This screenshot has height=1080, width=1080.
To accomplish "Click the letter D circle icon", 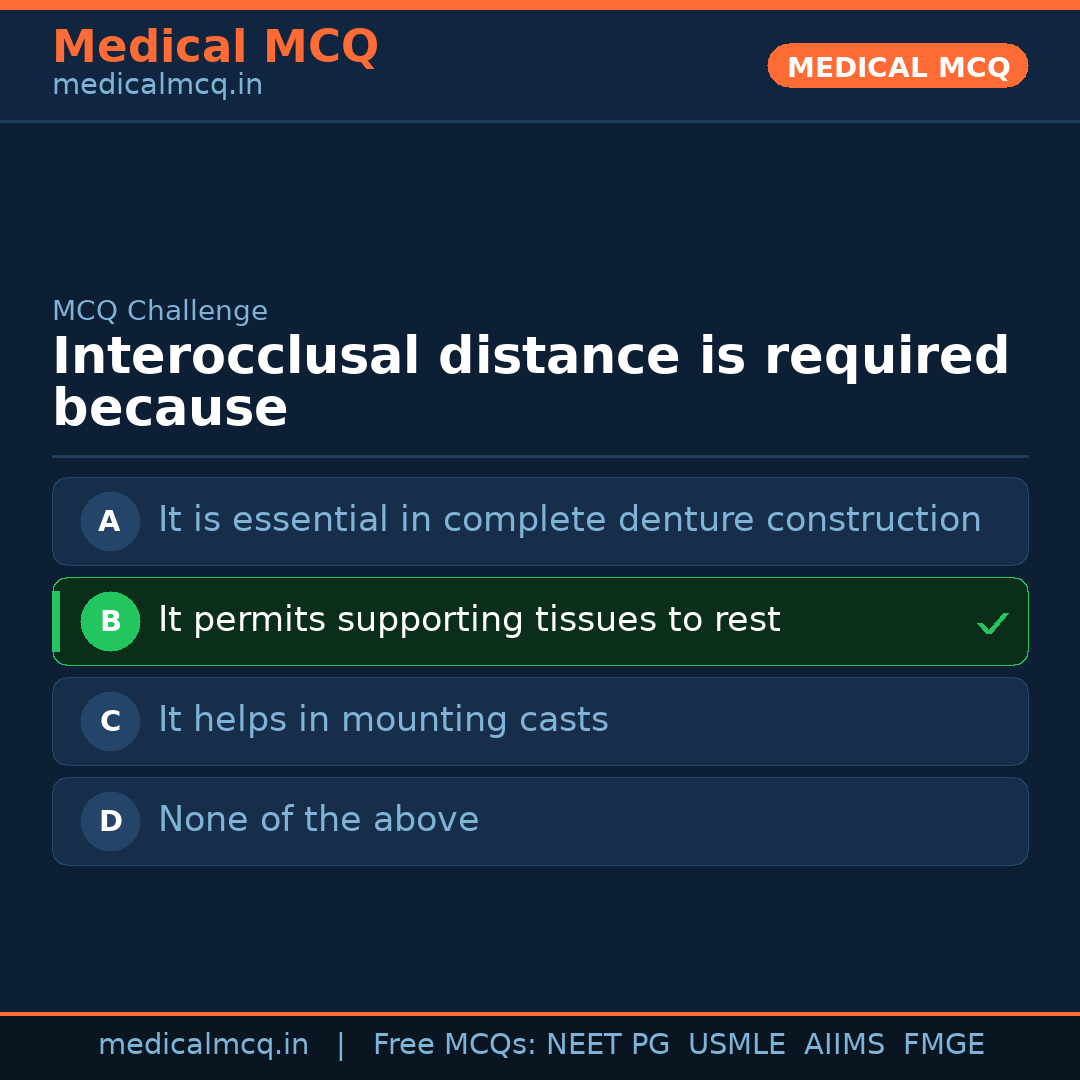I will point(110,821).
